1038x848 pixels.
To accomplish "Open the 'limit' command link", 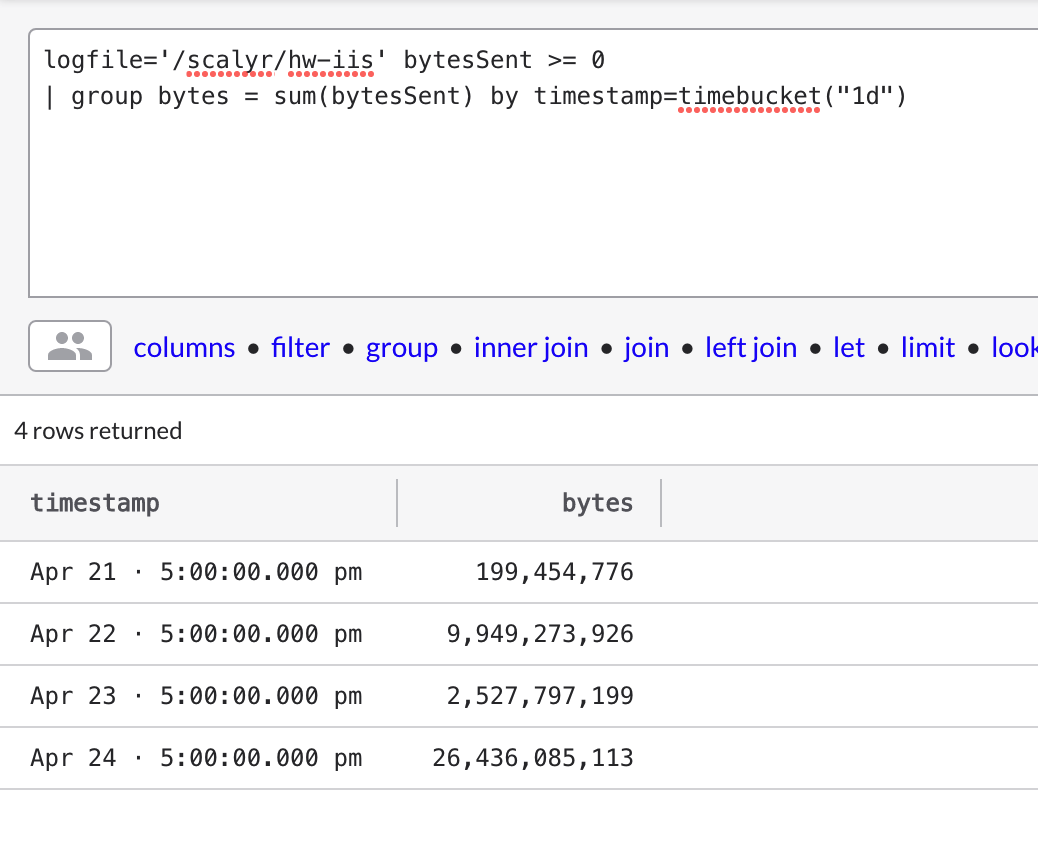I will 927,348.
